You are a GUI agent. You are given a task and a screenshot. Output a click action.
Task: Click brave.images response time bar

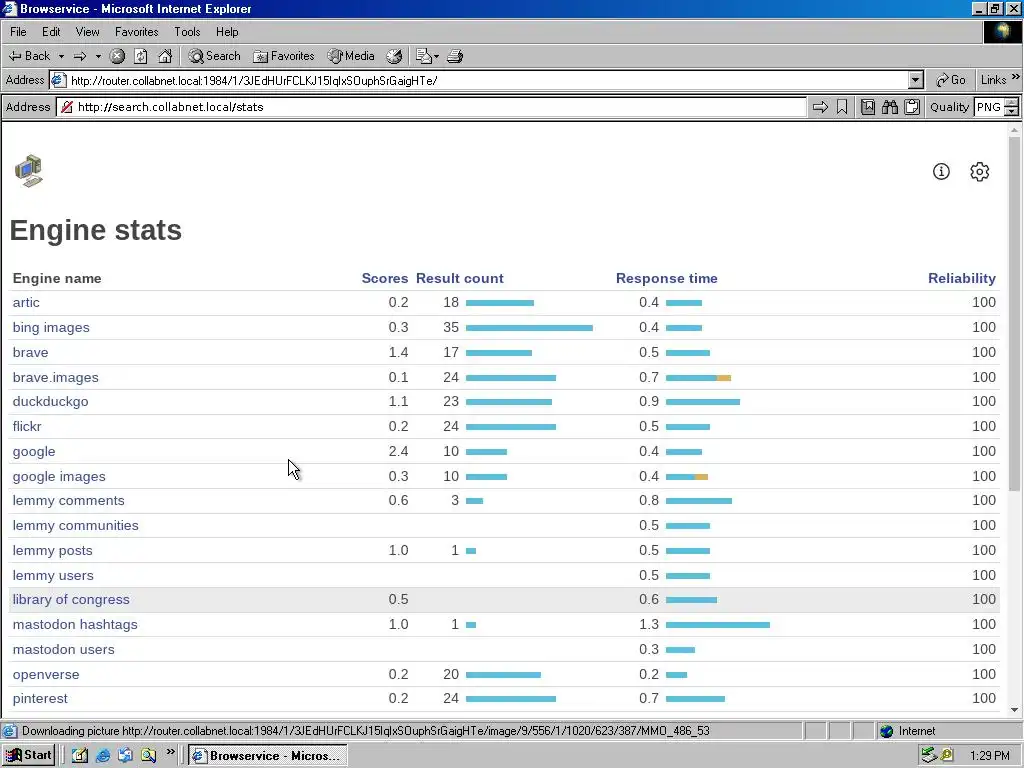point(698,377)
